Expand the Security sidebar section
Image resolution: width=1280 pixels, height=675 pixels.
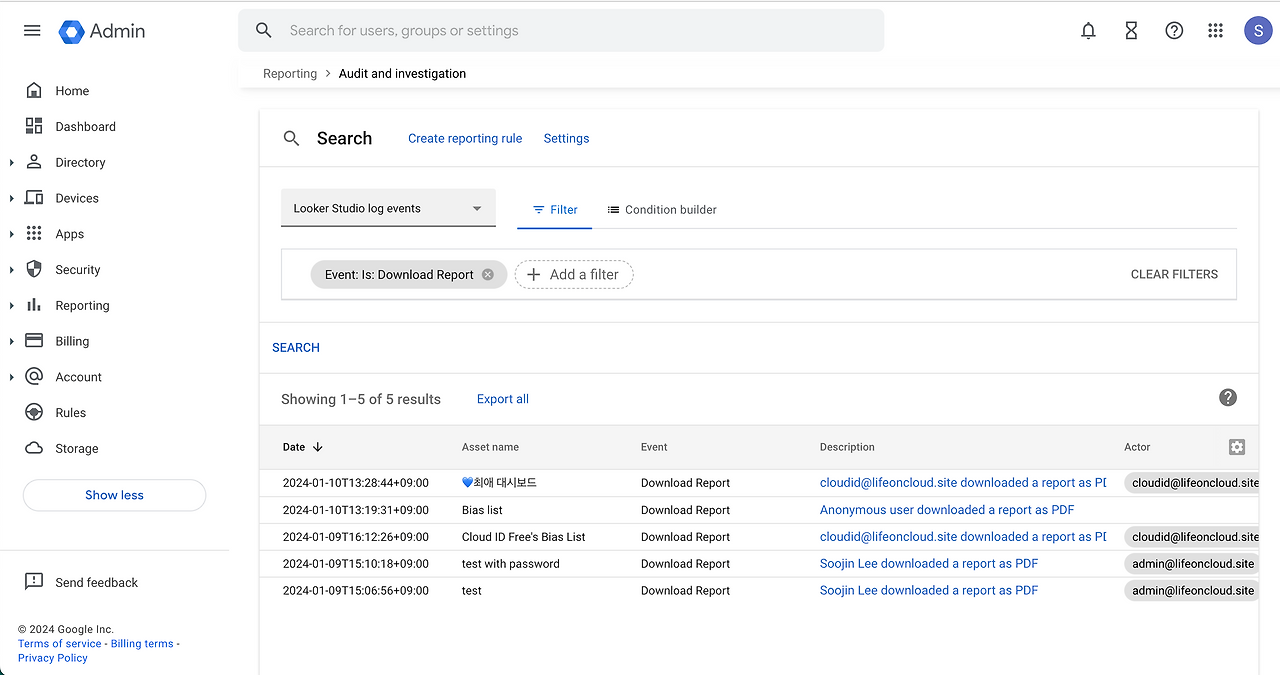[x=12, y=270]
